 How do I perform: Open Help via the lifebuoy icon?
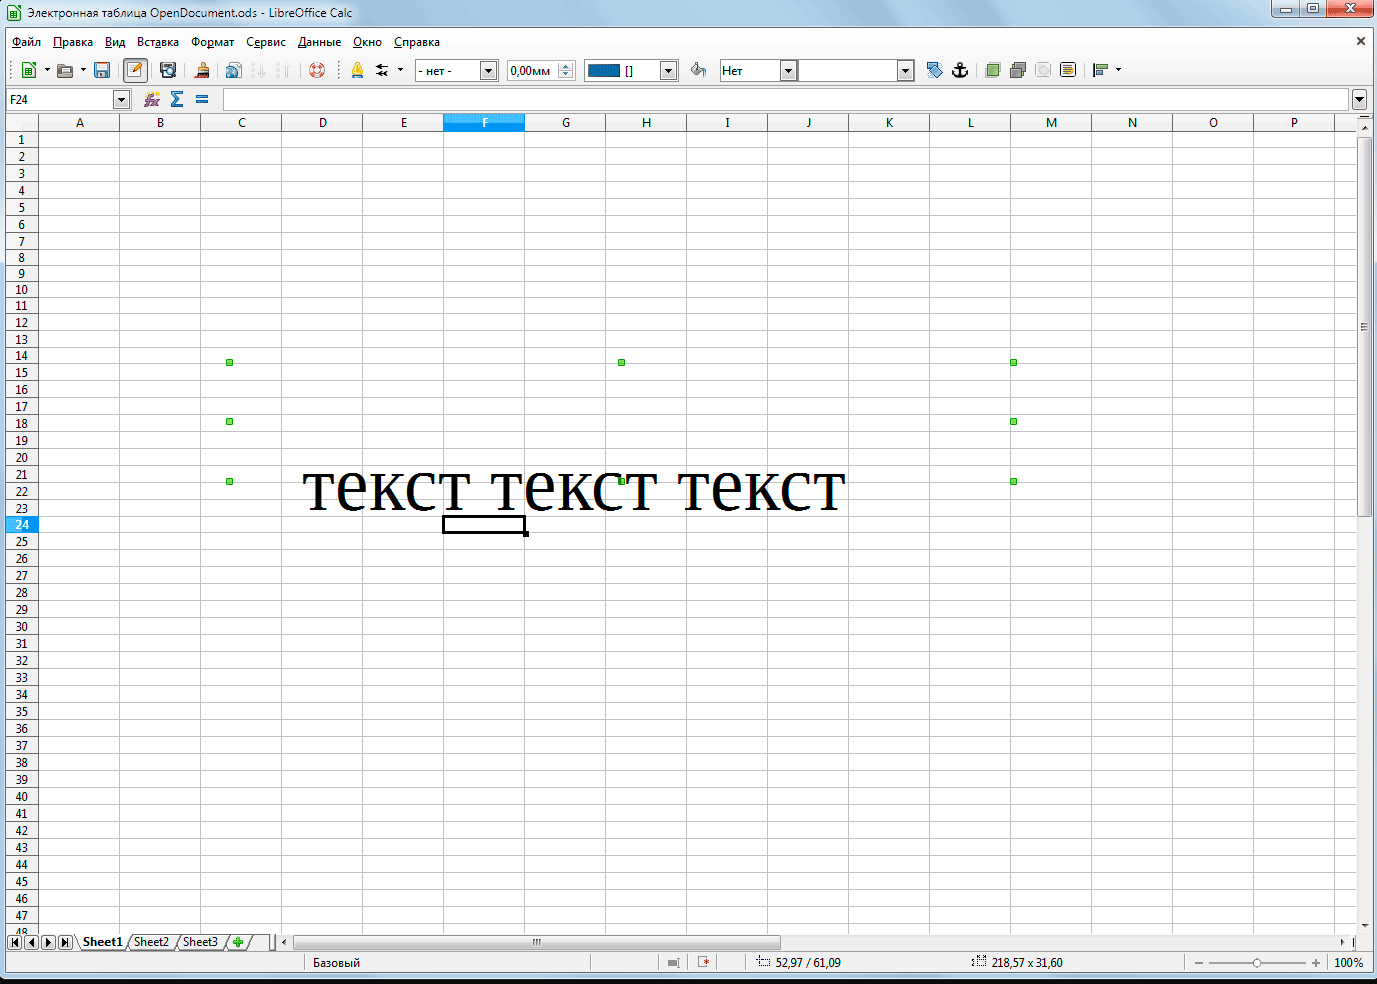click(317, 70)
